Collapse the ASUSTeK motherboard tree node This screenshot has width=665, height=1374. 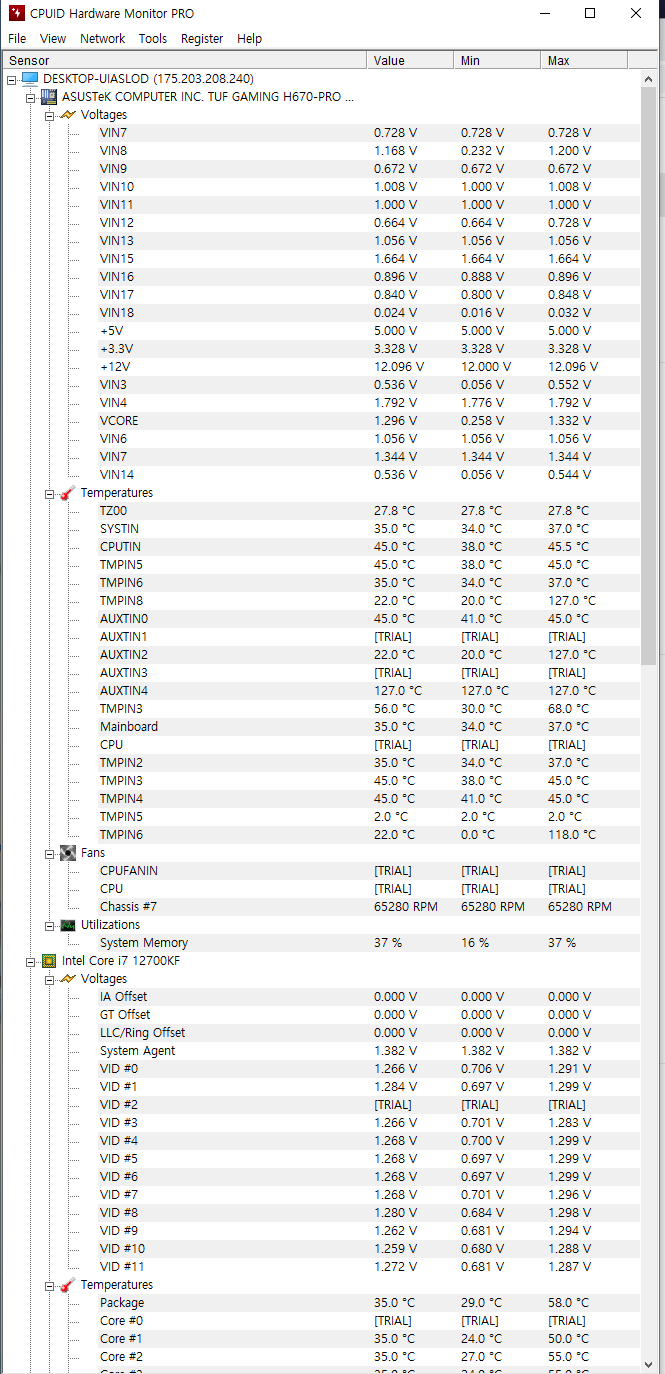coord(30,97)
